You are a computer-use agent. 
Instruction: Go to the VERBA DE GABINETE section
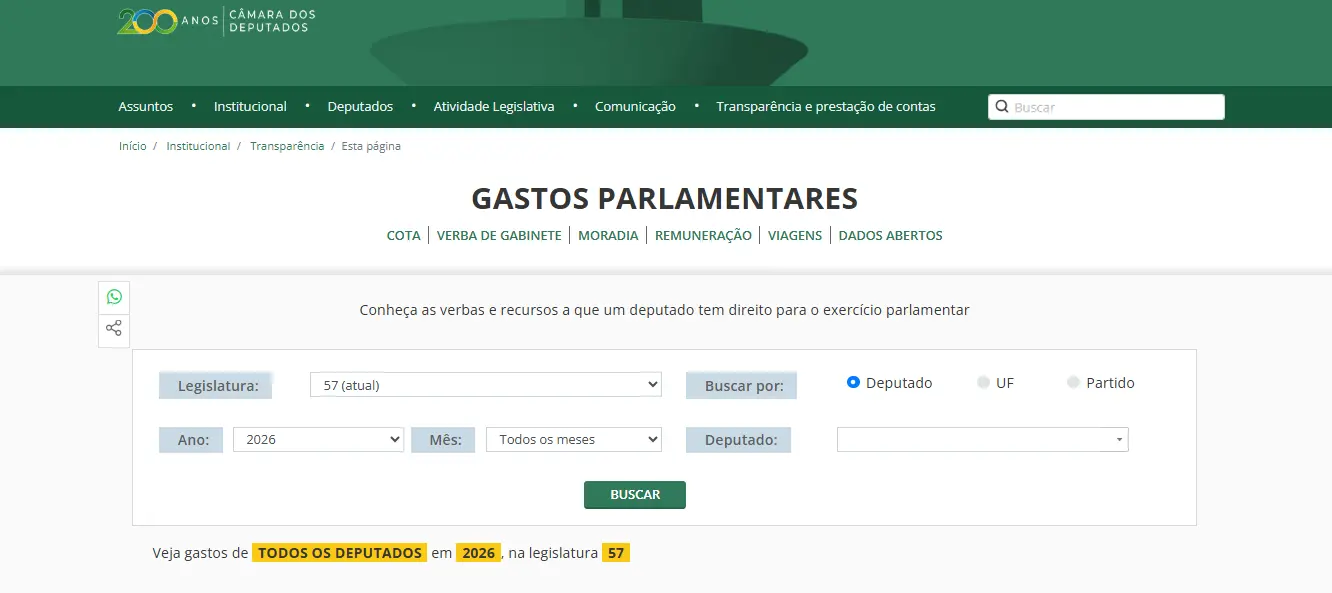click(499, 236)
